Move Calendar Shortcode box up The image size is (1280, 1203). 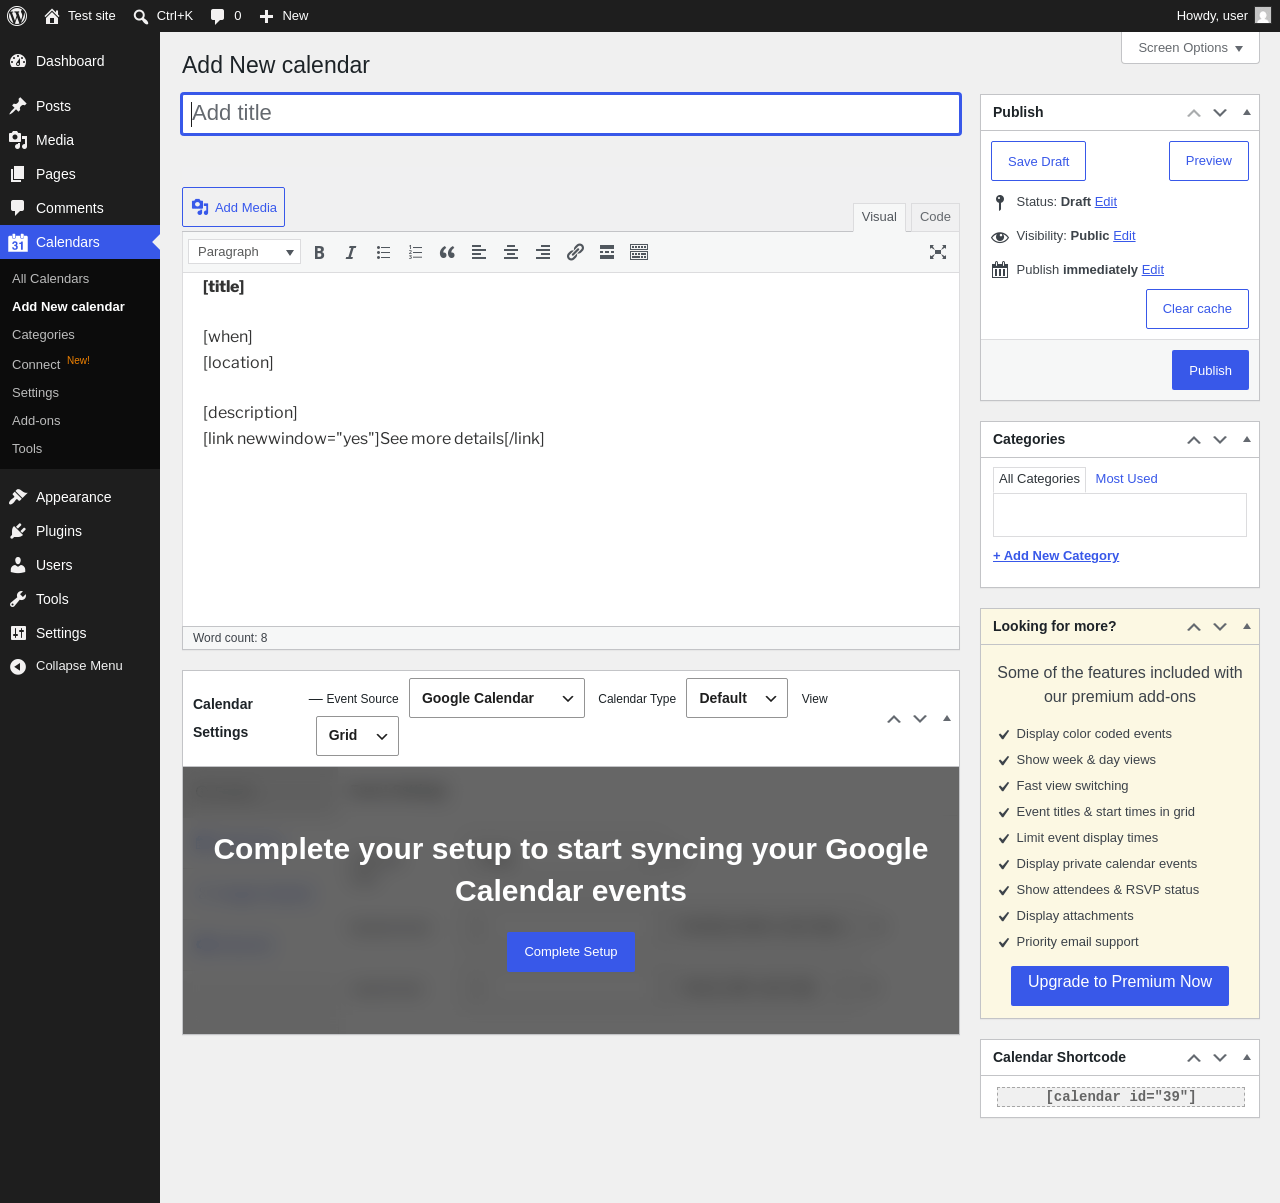(1194, 1058)
